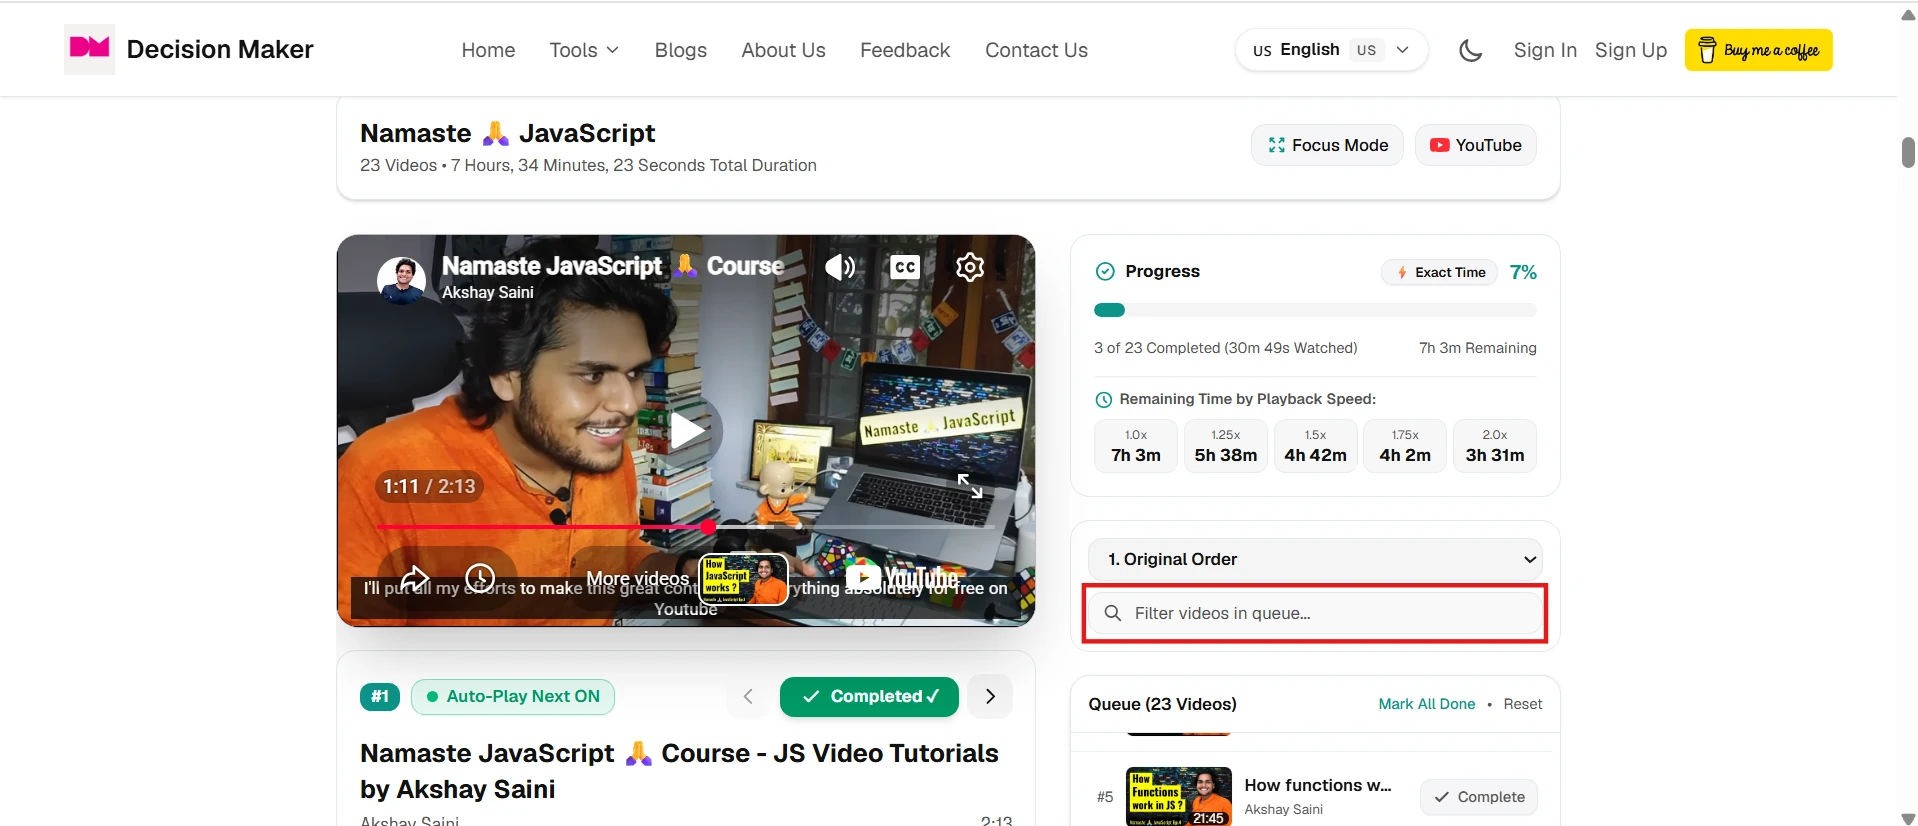Open the Contact Us page
The width and height of the screenshot is (1918, 826).
coord(1036,50)
